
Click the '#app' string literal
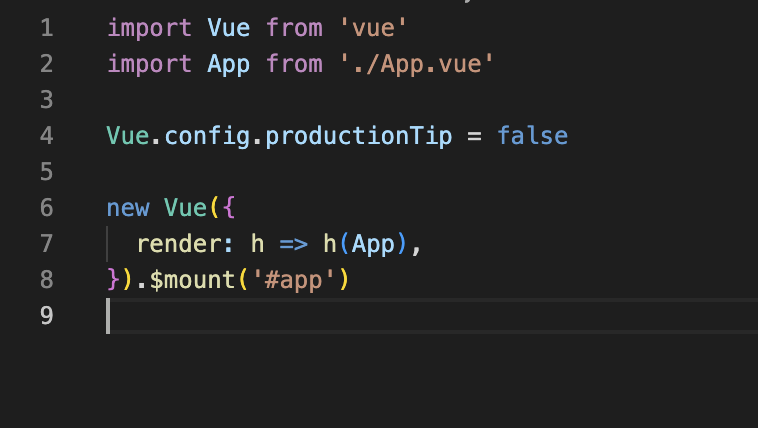click(x=293, y=280)
